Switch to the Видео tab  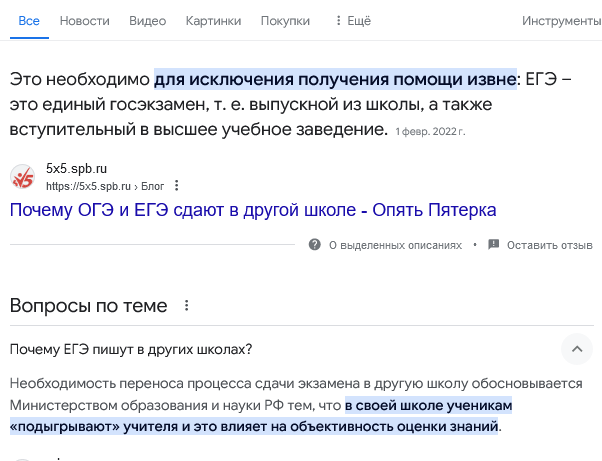point(147,21)
